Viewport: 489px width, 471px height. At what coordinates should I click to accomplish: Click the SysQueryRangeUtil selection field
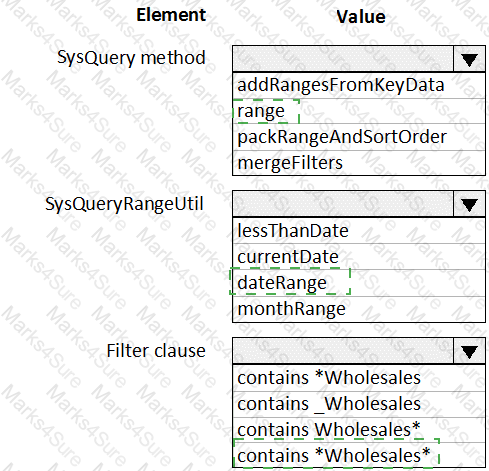tap(343, 204)
